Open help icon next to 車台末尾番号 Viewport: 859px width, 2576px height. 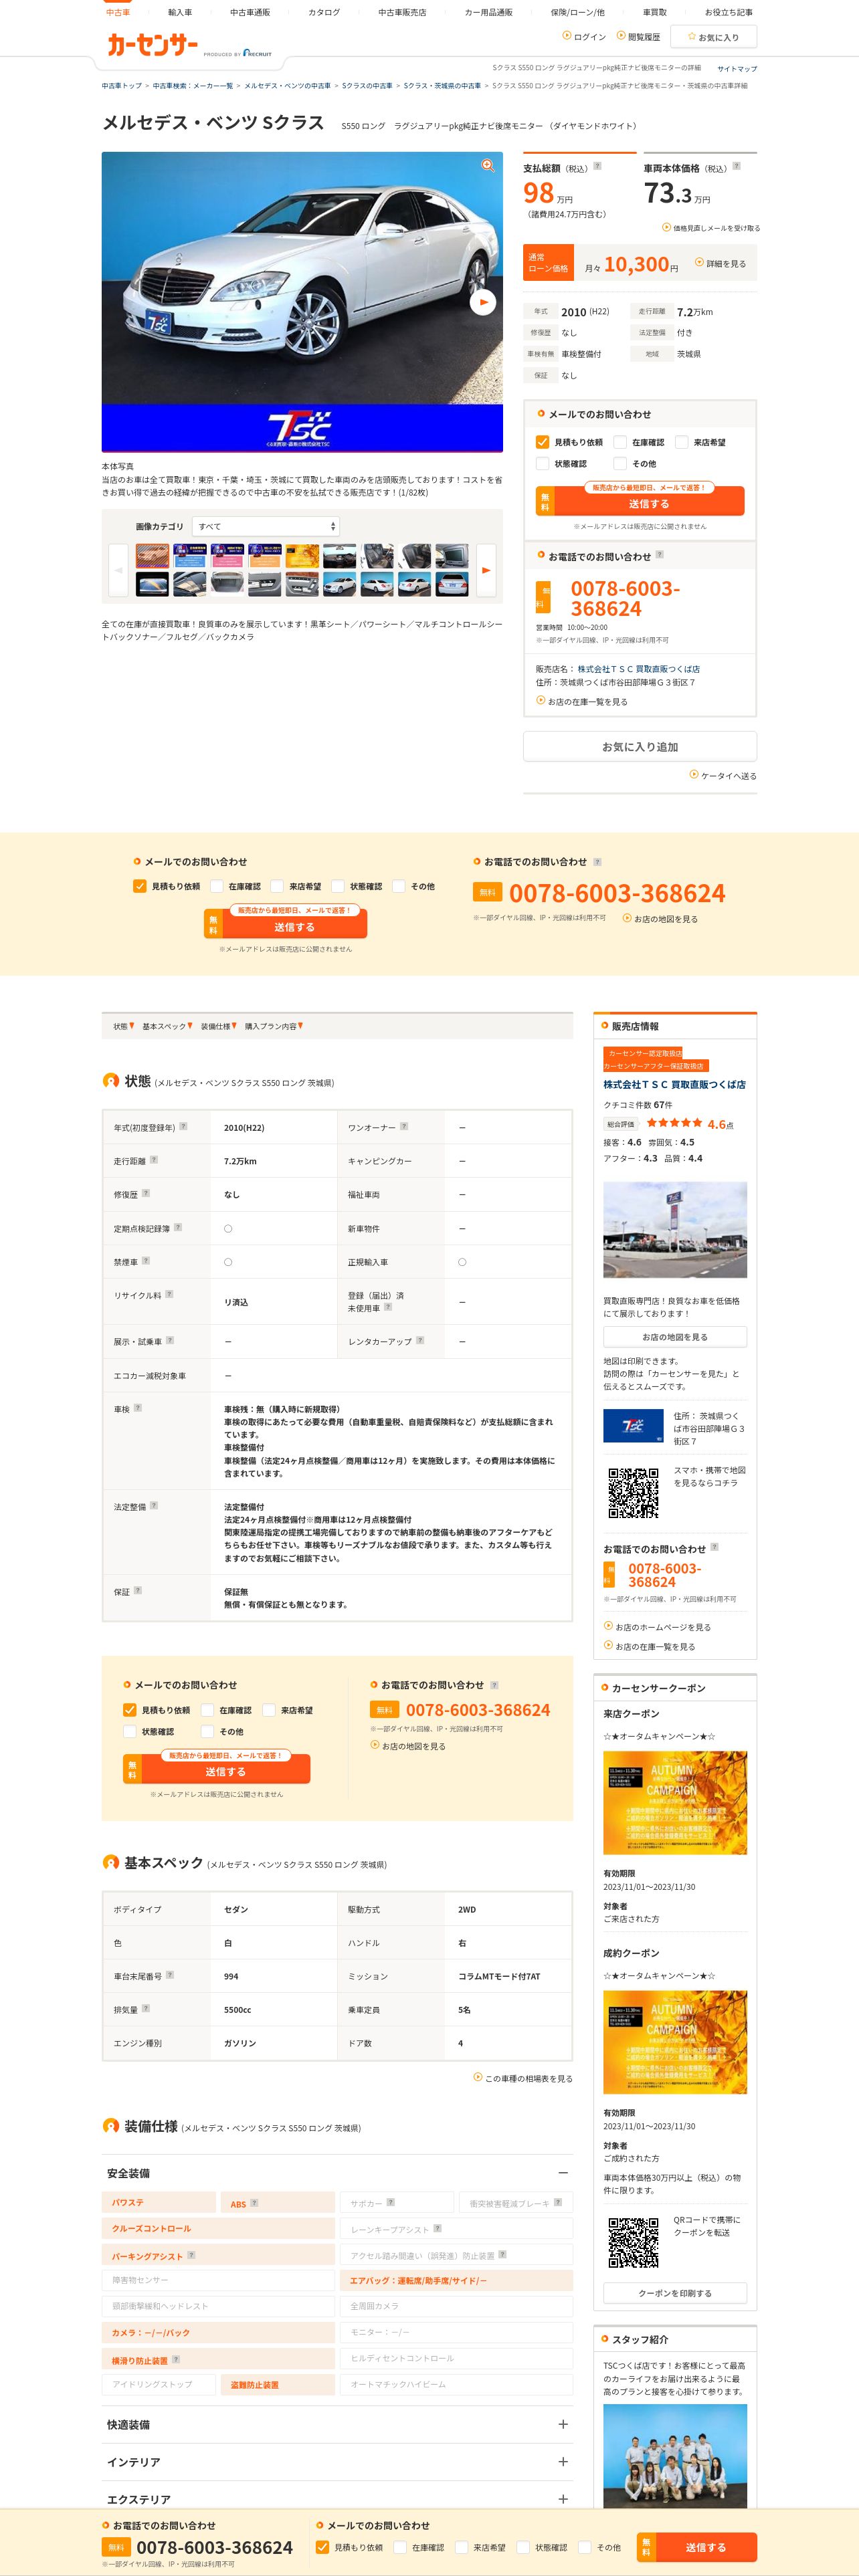[x=170, y=1975]
